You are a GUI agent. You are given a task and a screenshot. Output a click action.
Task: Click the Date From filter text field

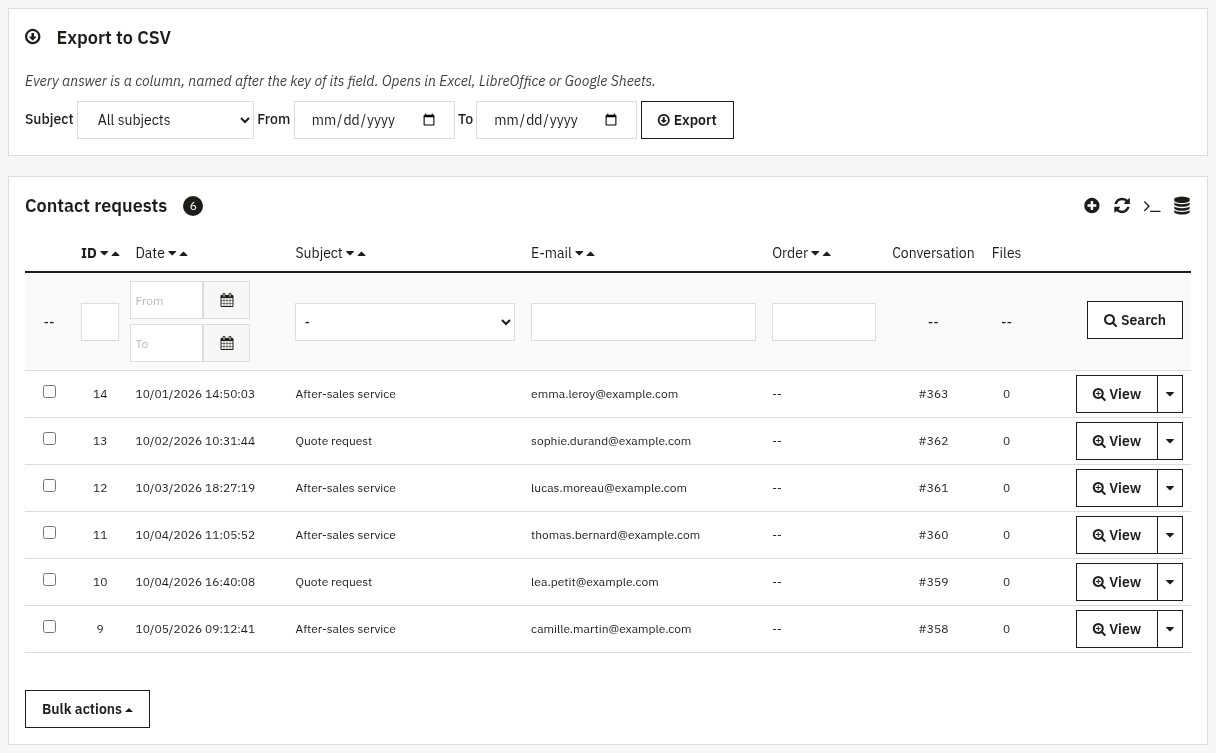click(166, 300)
